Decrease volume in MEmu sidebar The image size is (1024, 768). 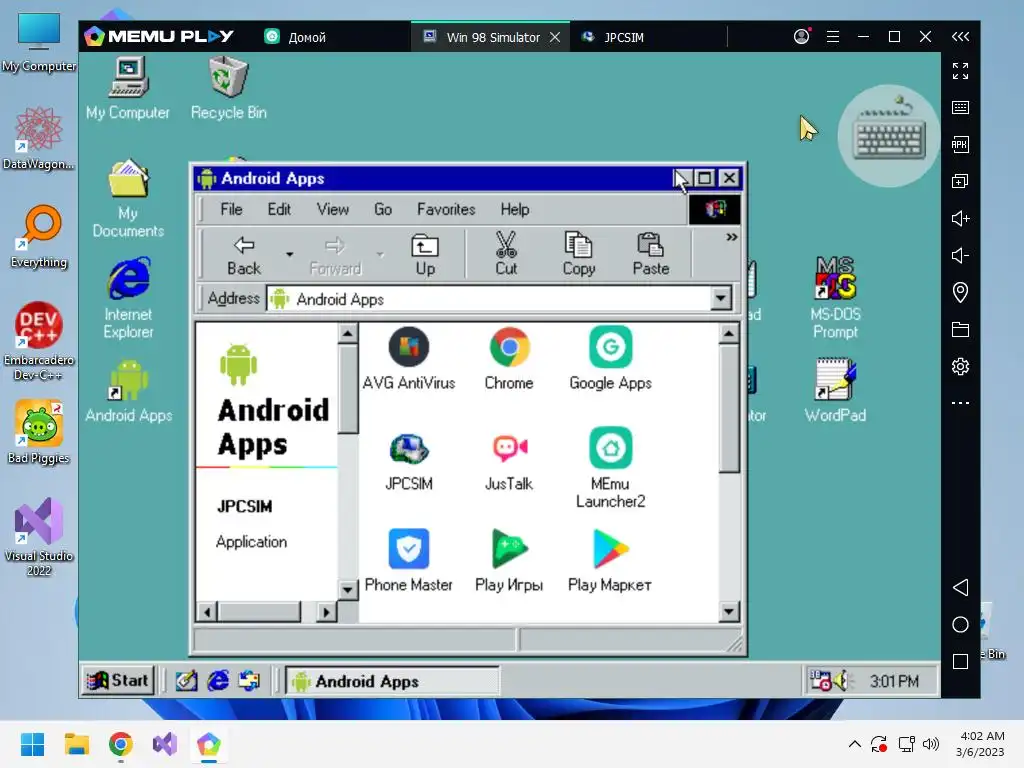click(959, 255)
